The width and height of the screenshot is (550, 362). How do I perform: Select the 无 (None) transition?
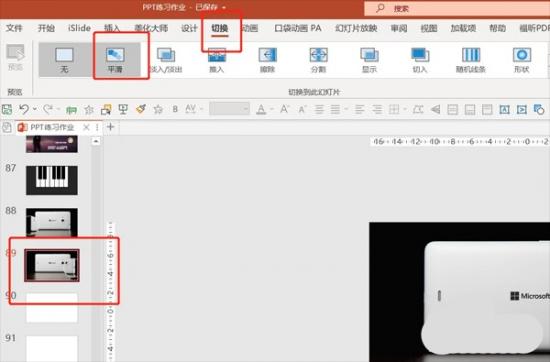[x=65, y=60]
